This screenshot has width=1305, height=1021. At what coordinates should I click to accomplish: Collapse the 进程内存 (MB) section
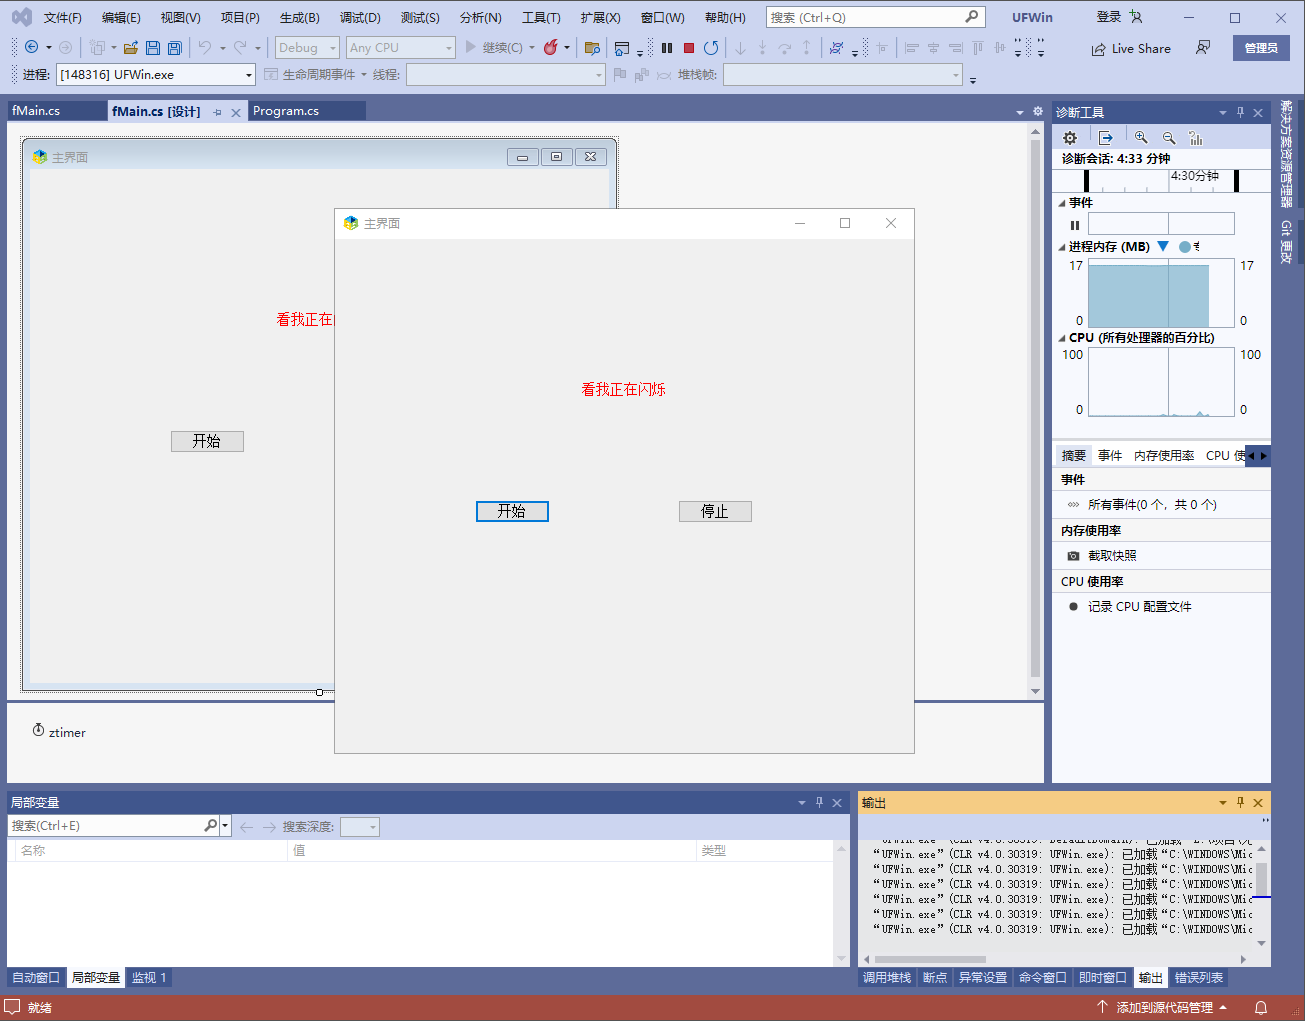point(1062,247)
